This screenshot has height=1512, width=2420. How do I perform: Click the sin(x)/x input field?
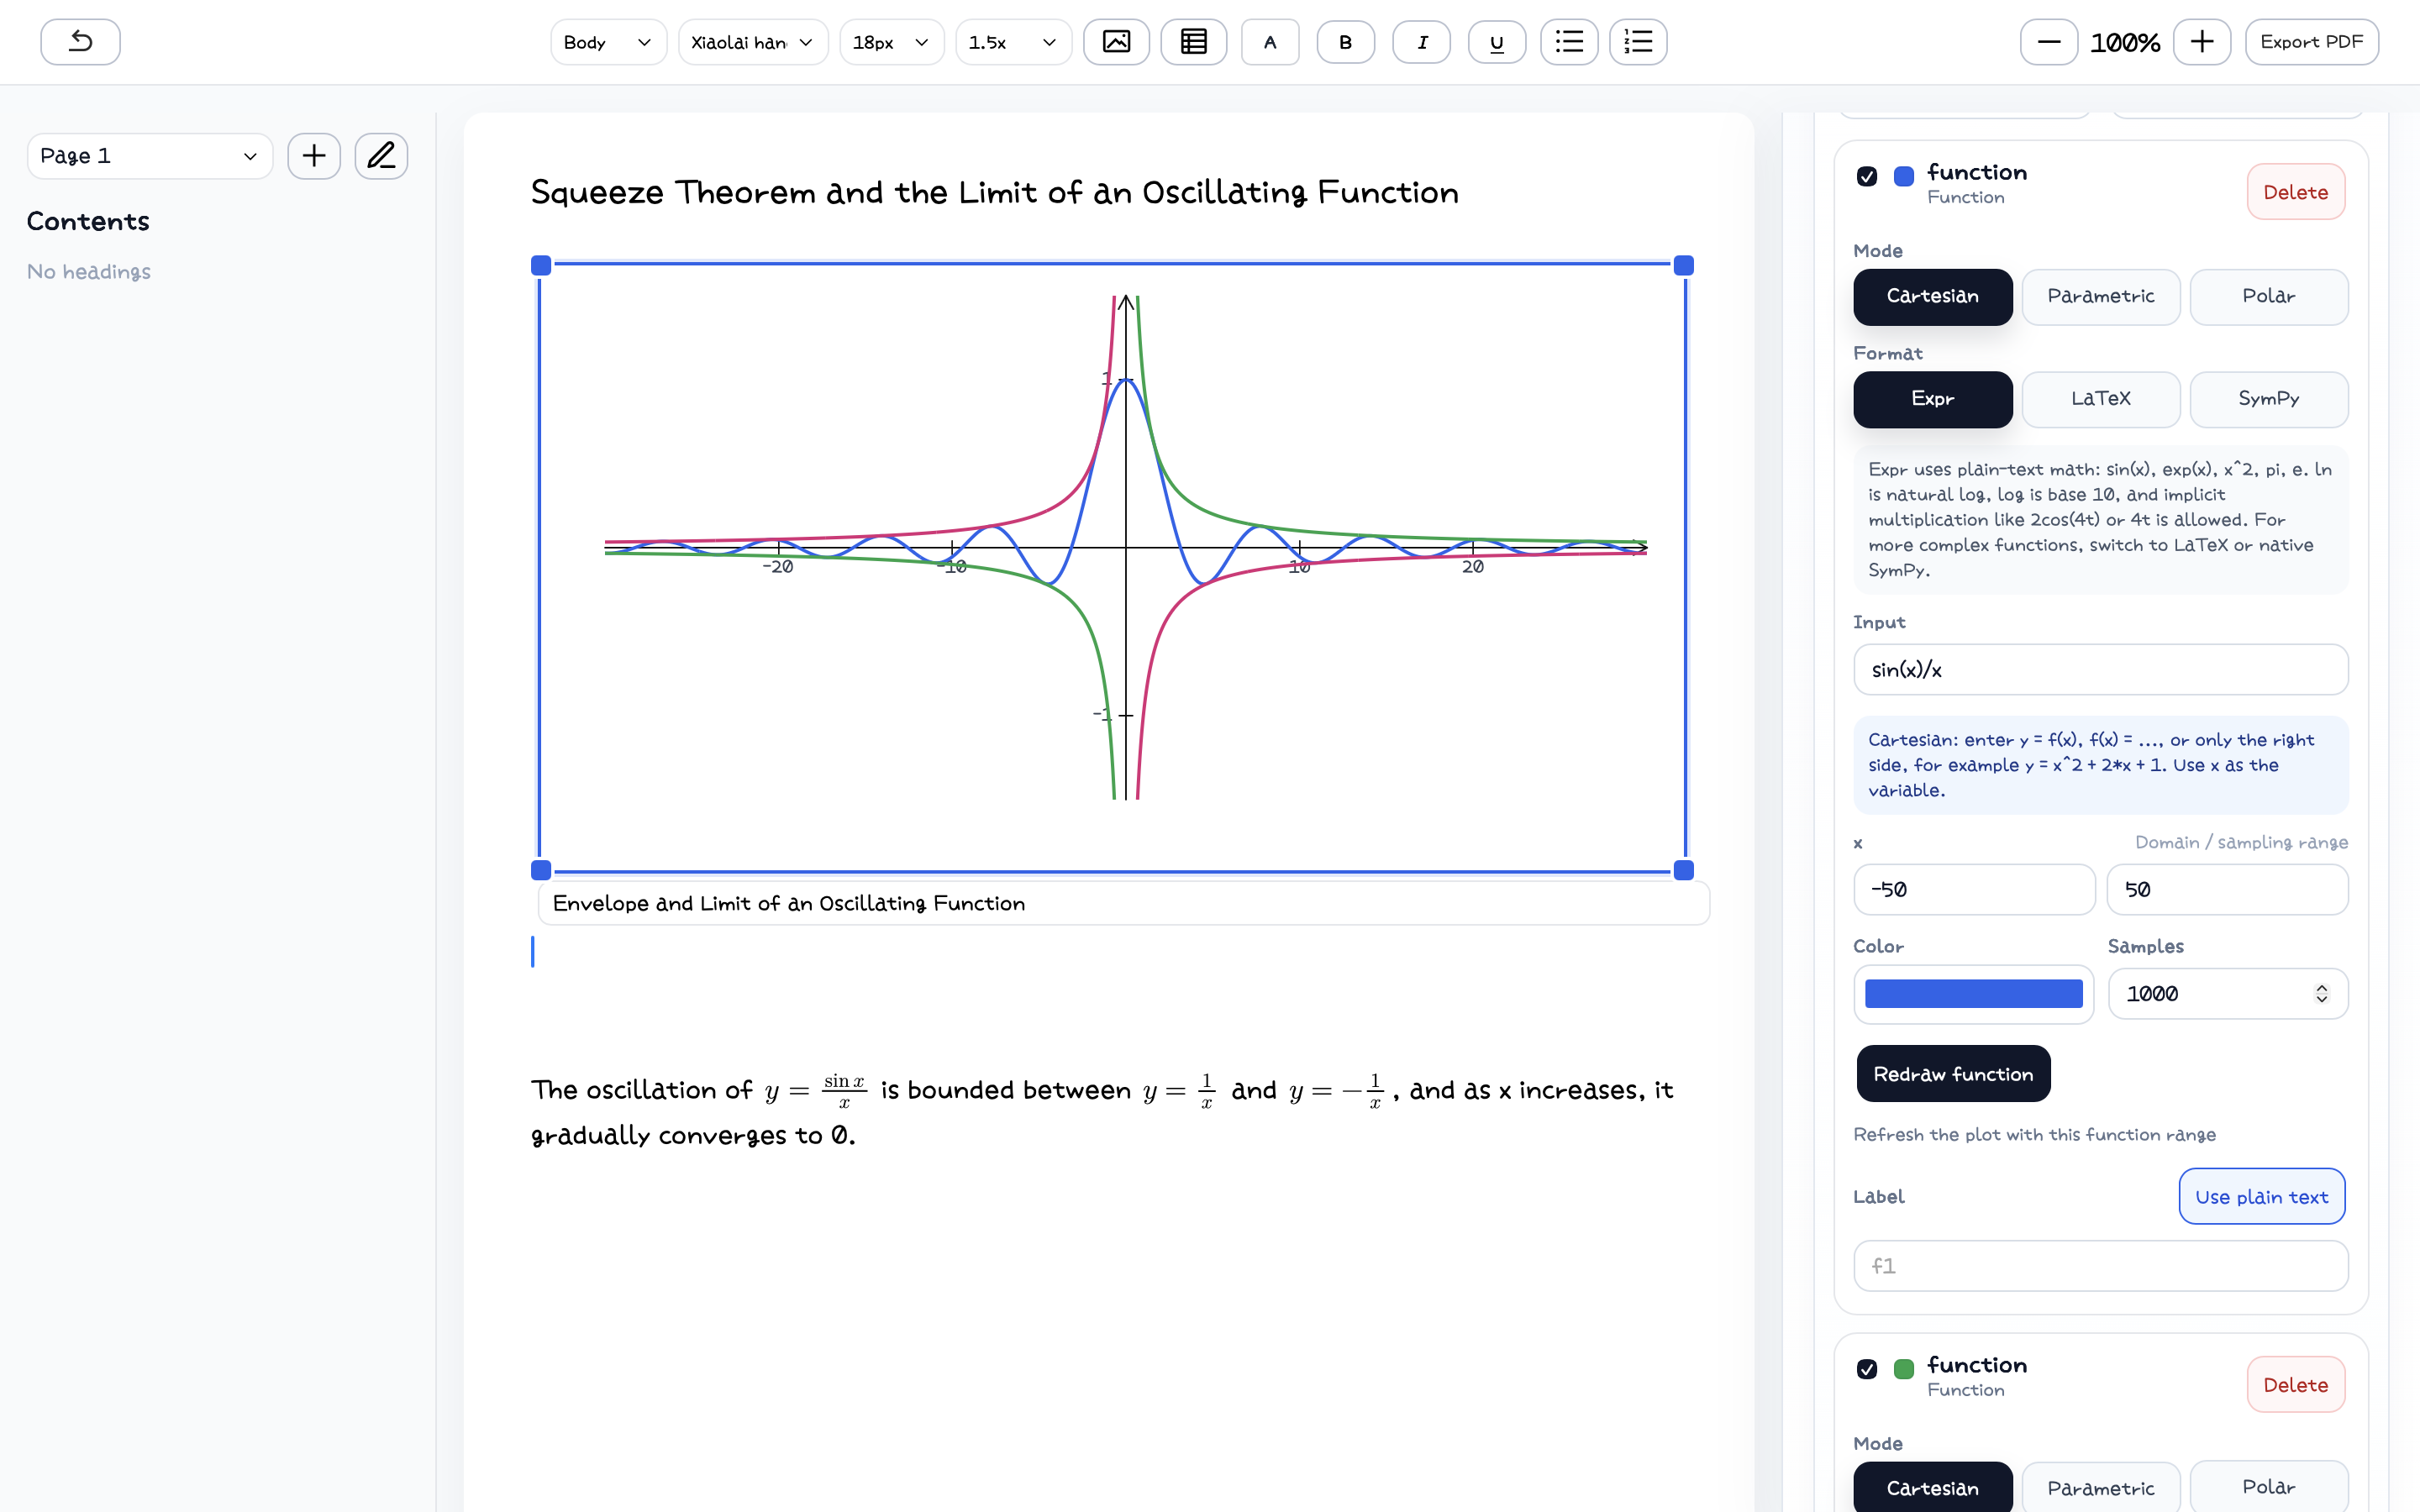[2100, 670]
